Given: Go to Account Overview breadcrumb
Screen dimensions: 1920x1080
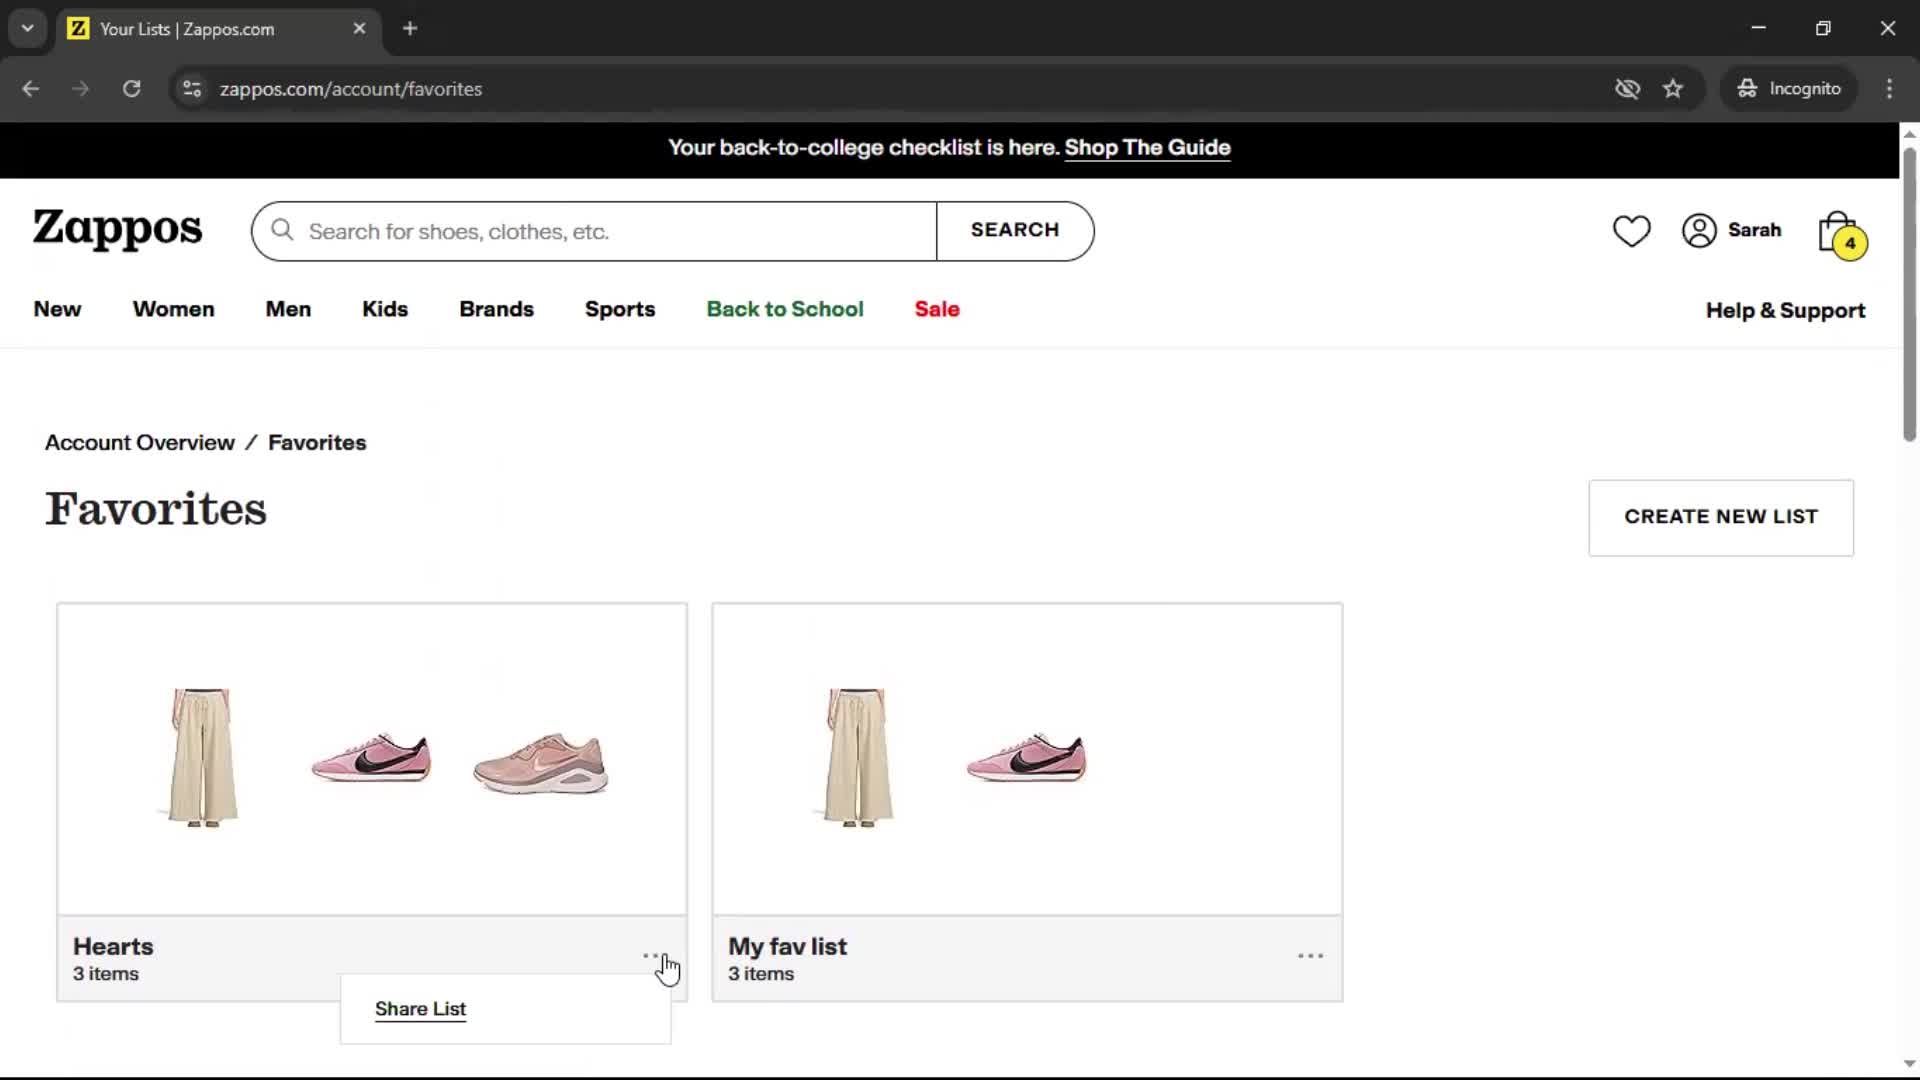Looking at the screenshot, I should 140,442.
